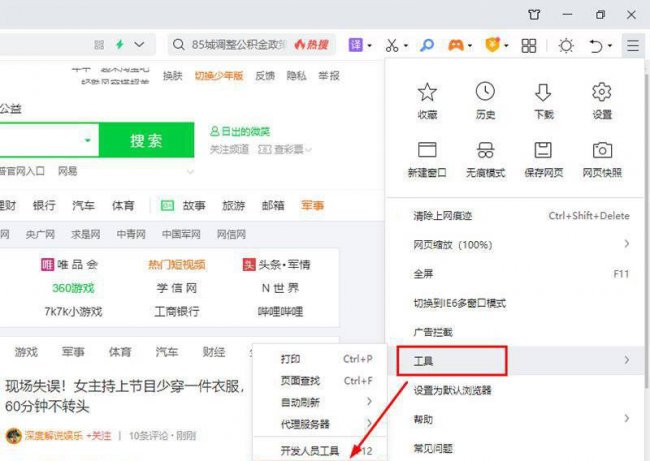Screen dimensions: 650x461
Task: Click the translate (译) toolbar icon
Action: coord(356,45)
